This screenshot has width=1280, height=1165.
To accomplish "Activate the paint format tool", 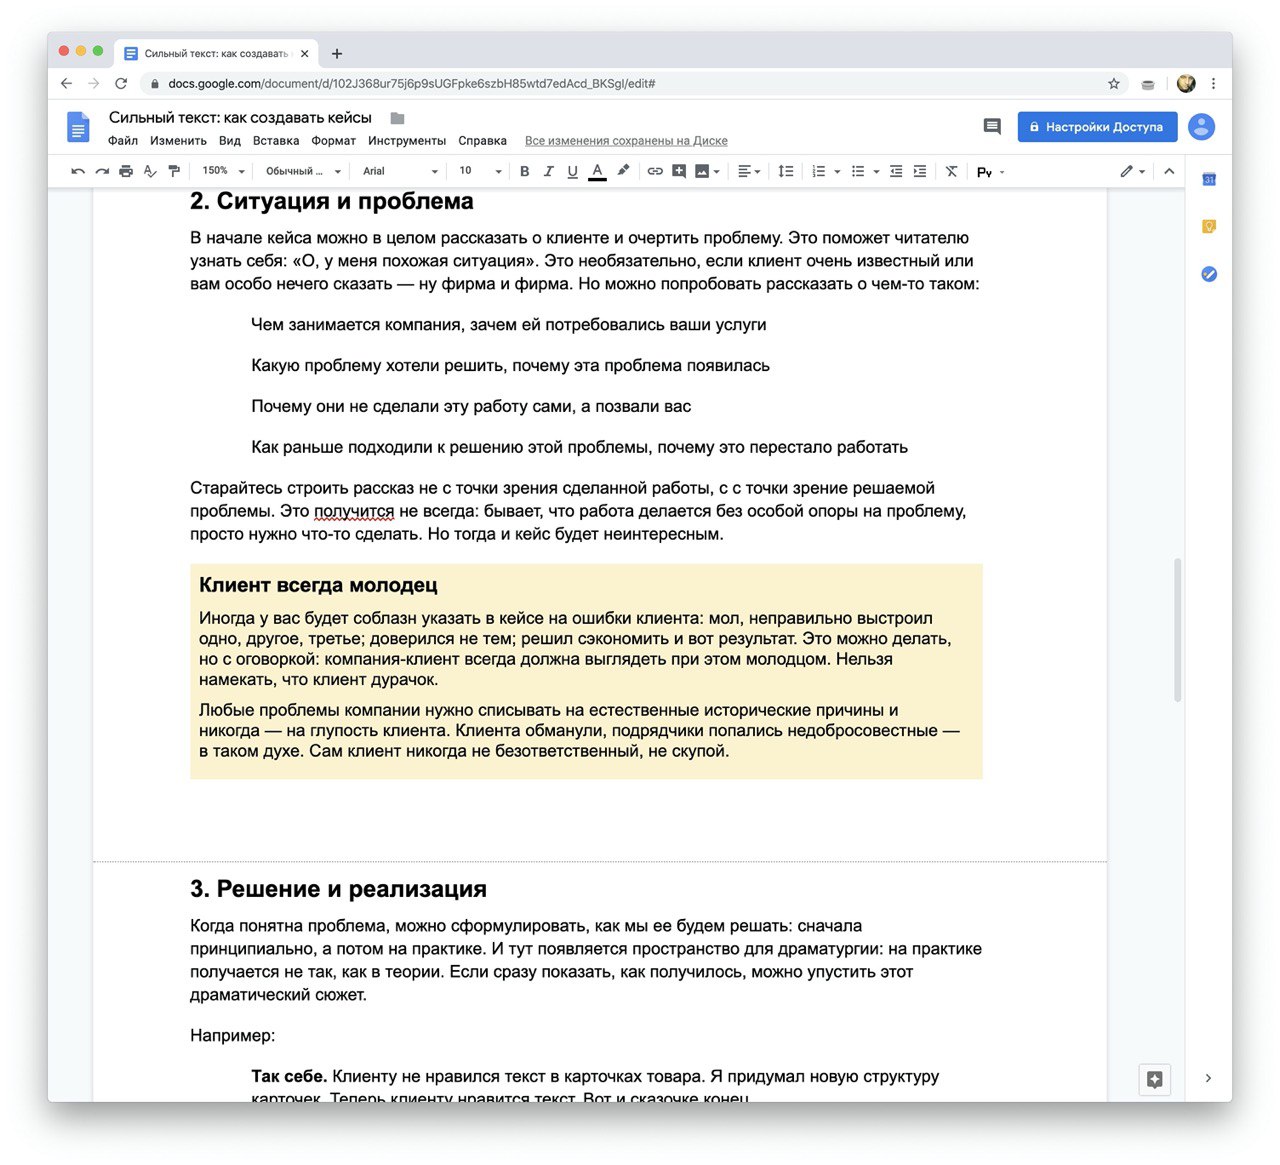I will [x=174, y=171].
